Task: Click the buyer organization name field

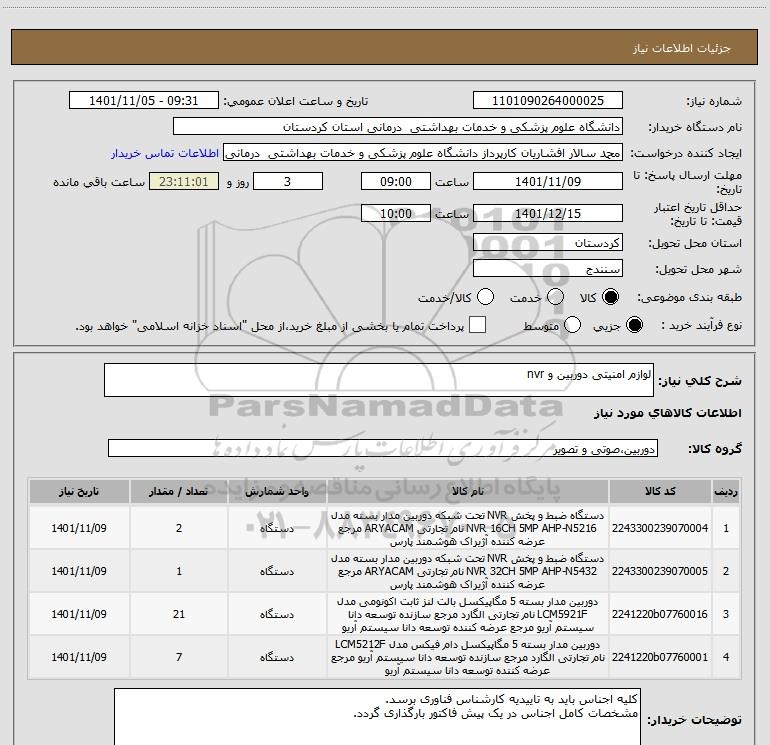Action: (x=398, y=127)
